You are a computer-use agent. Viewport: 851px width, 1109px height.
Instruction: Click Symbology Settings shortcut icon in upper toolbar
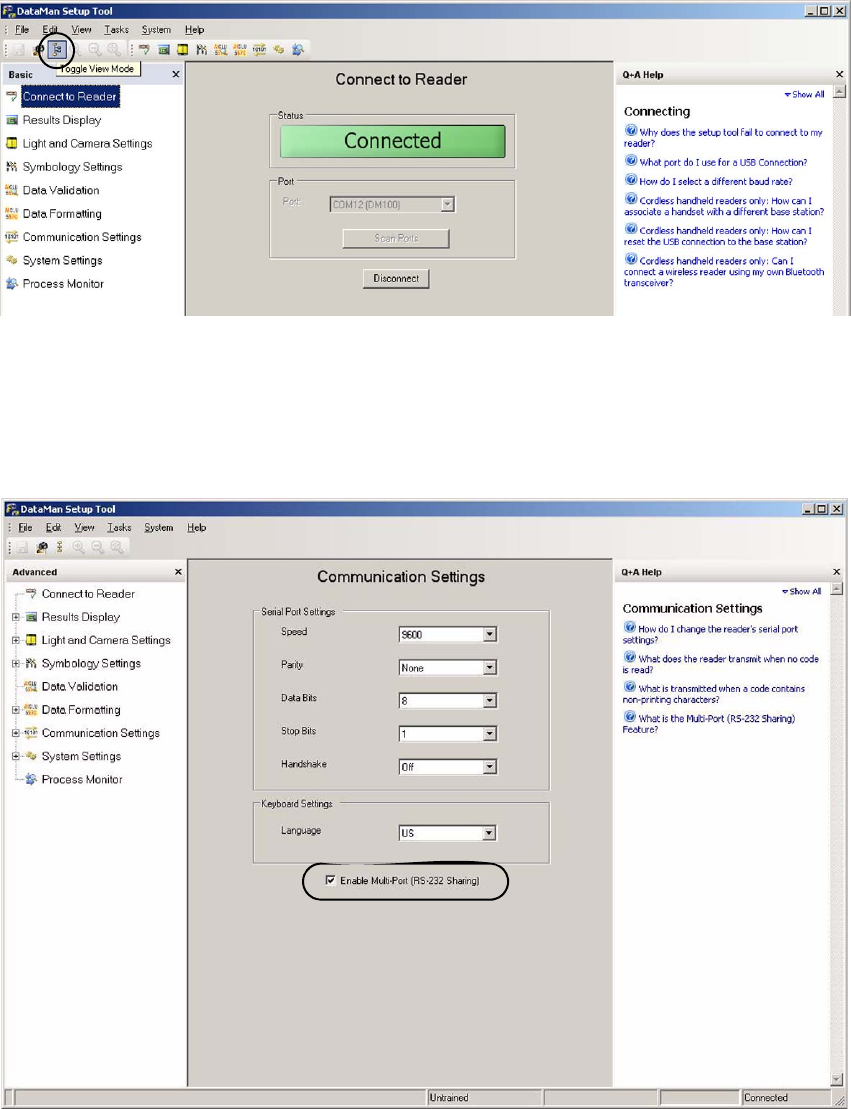pyautogui.click(x=202, y=50)
